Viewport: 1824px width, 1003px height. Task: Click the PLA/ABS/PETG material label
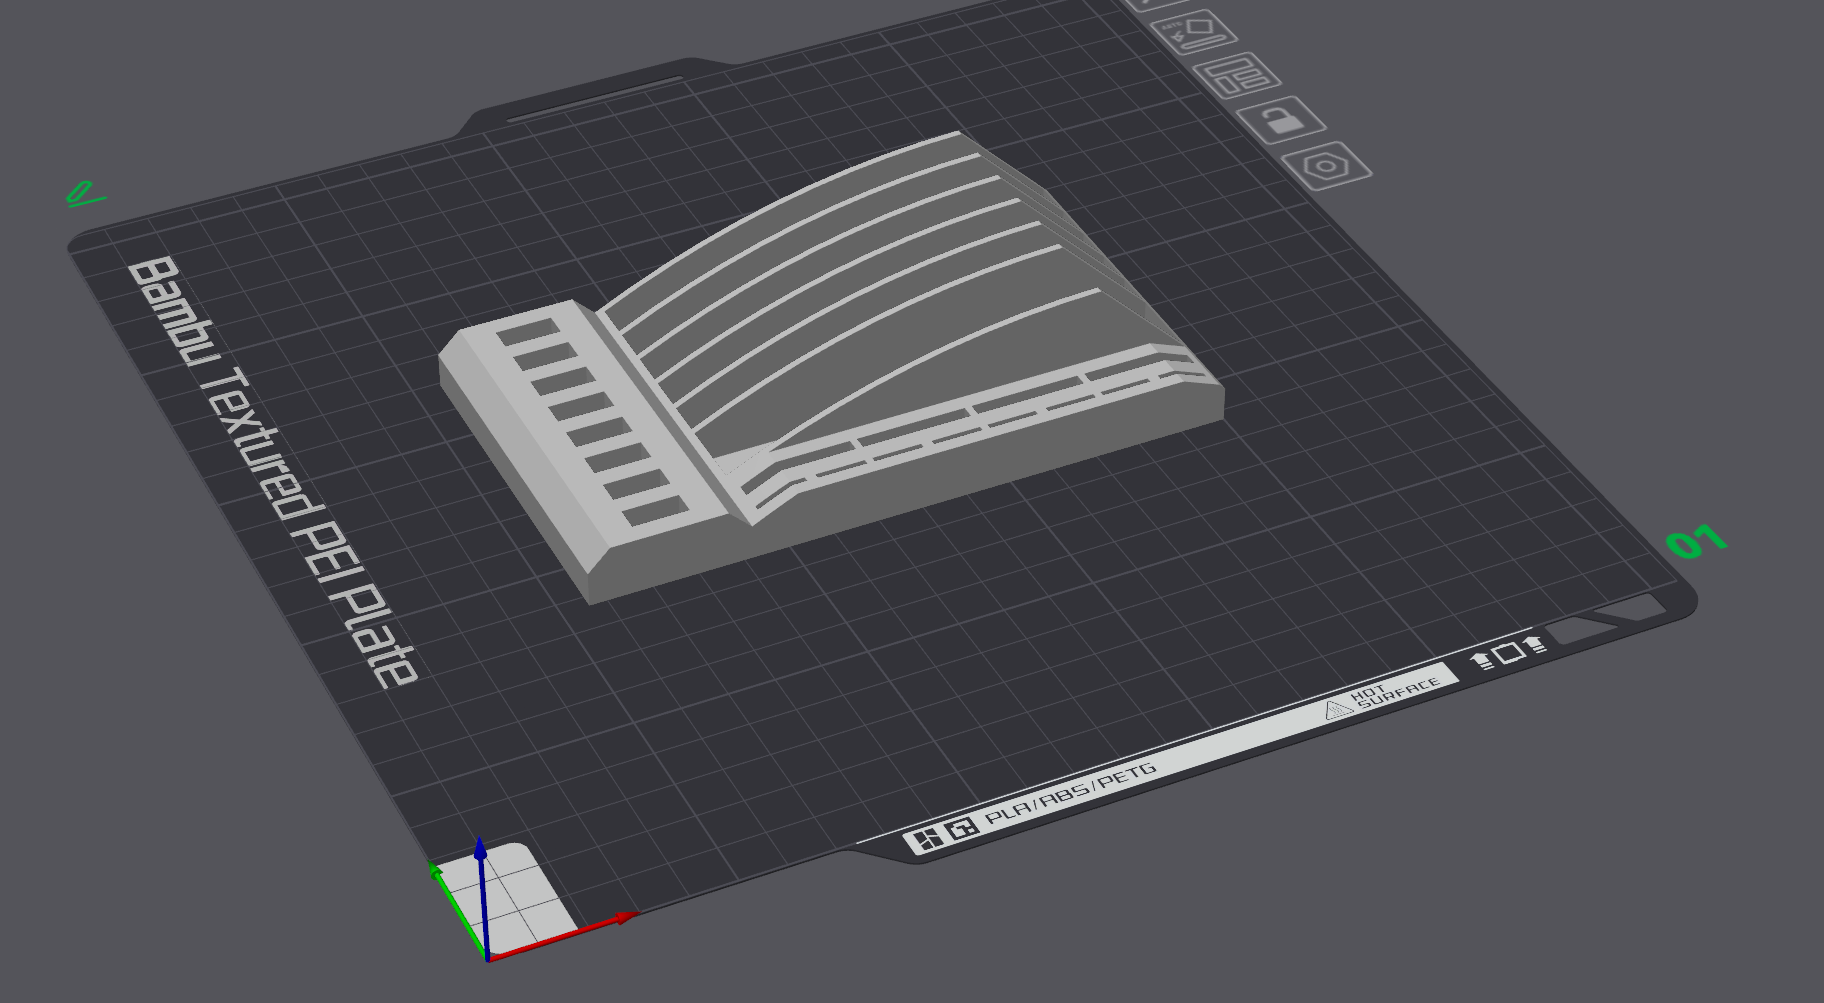click(1070, 794)
